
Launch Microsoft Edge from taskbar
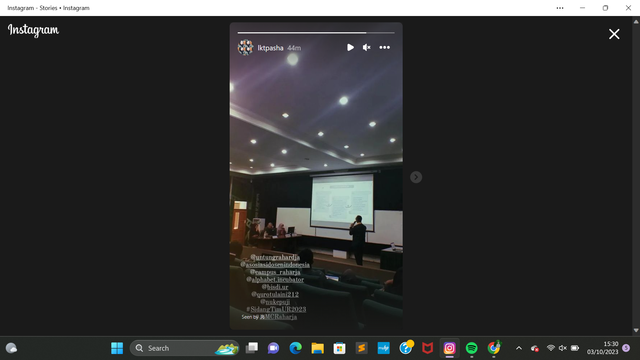295,348
